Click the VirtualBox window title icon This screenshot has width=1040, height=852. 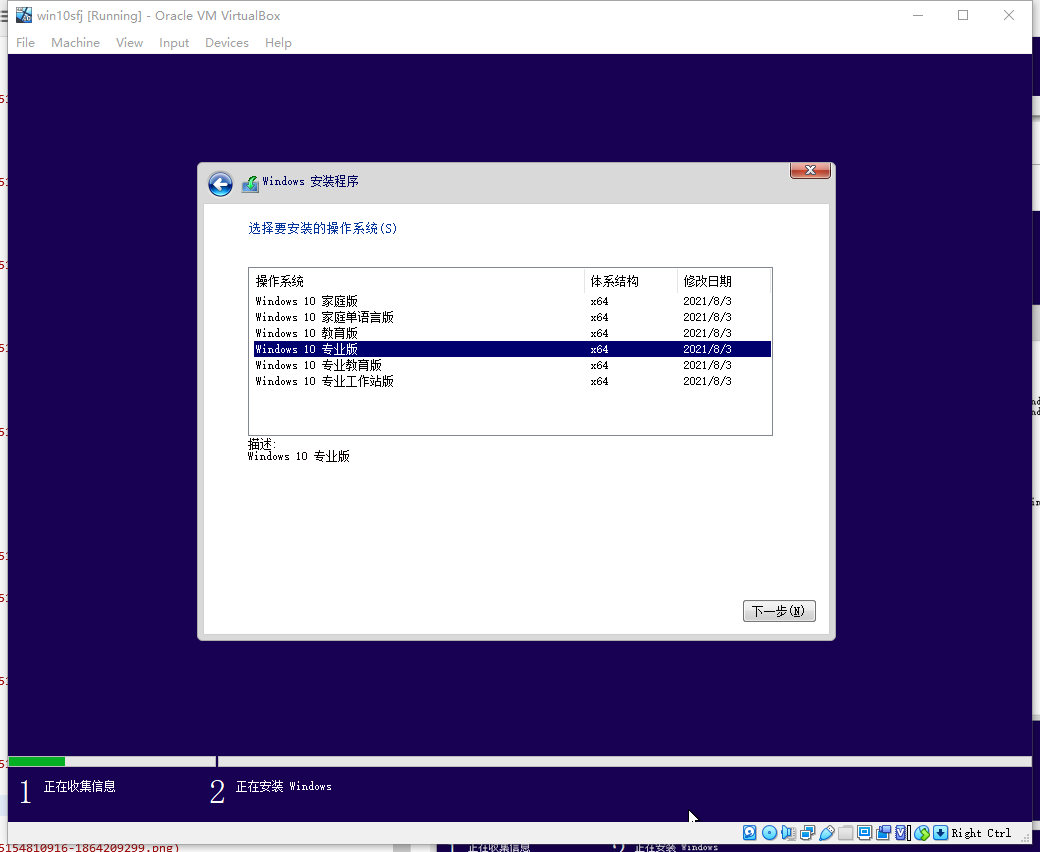click(24, 15)
